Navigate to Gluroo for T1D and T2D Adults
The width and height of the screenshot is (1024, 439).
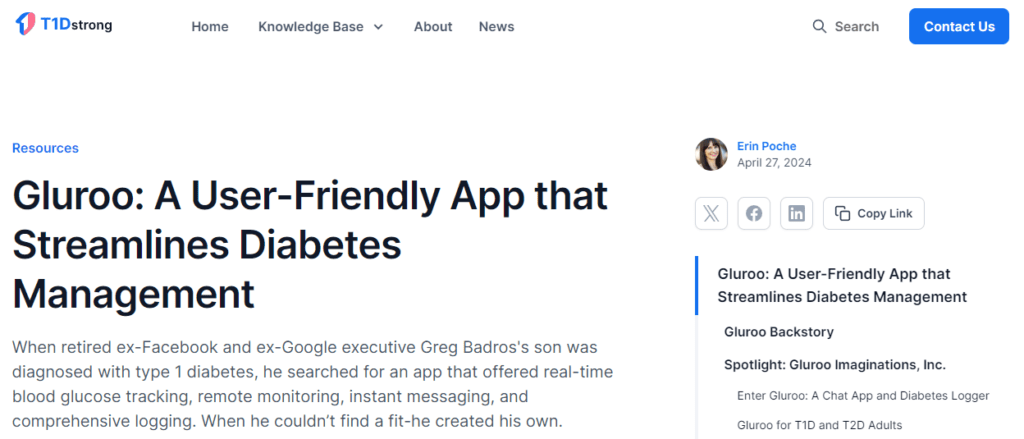pyautogui.click(x=819, y=425)
